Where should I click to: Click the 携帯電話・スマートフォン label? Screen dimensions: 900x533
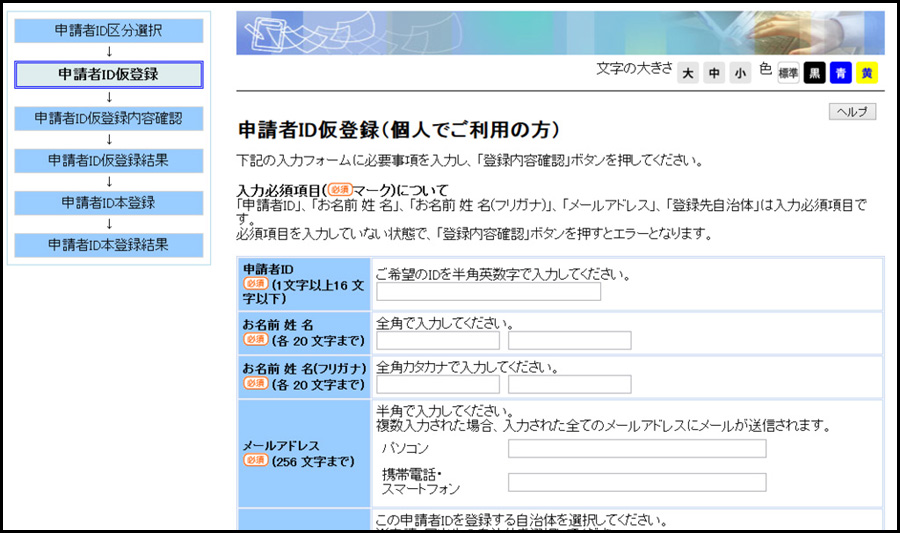(421, 481)
